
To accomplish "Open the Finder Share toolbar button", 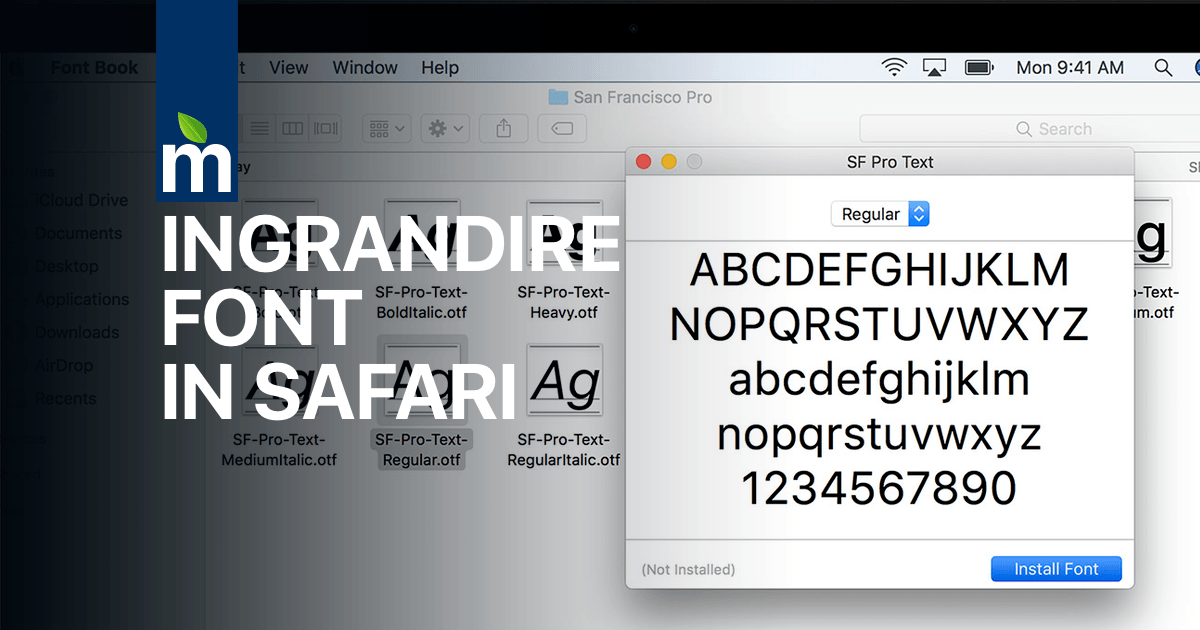I will tap(504, 128).
